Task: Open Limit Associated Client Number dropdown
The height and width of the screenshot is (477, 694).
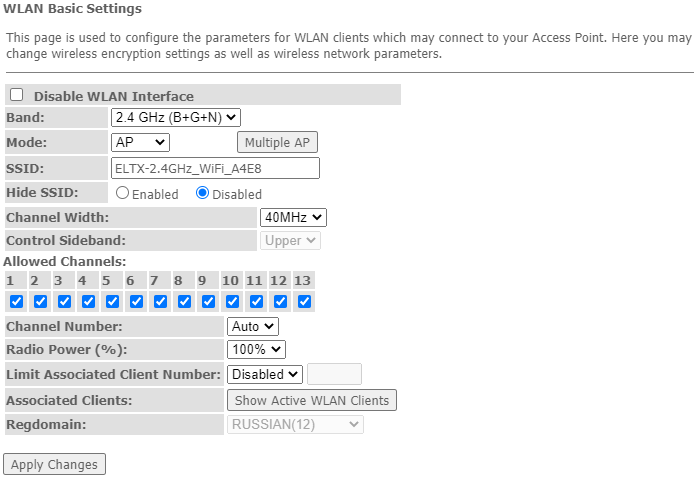Action: point(265,374)
